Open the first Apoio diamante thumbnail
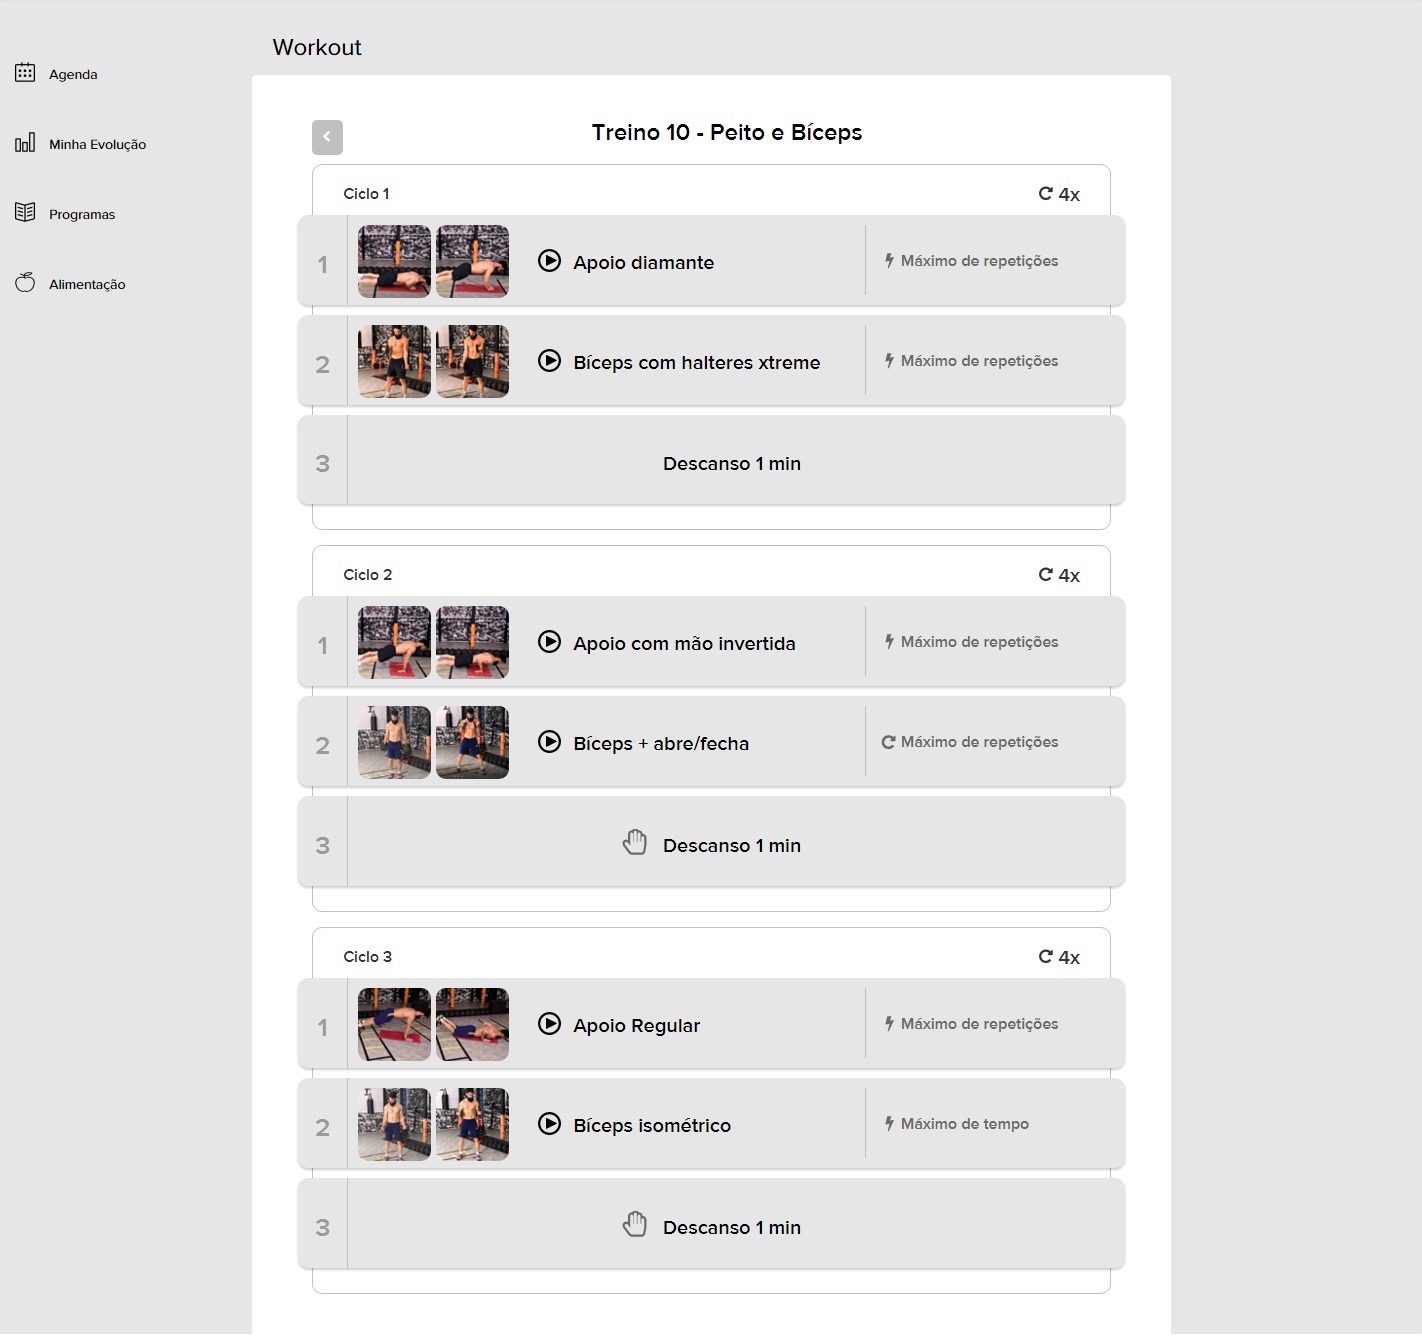The image size is (1422, 1338). coord(394,261)
